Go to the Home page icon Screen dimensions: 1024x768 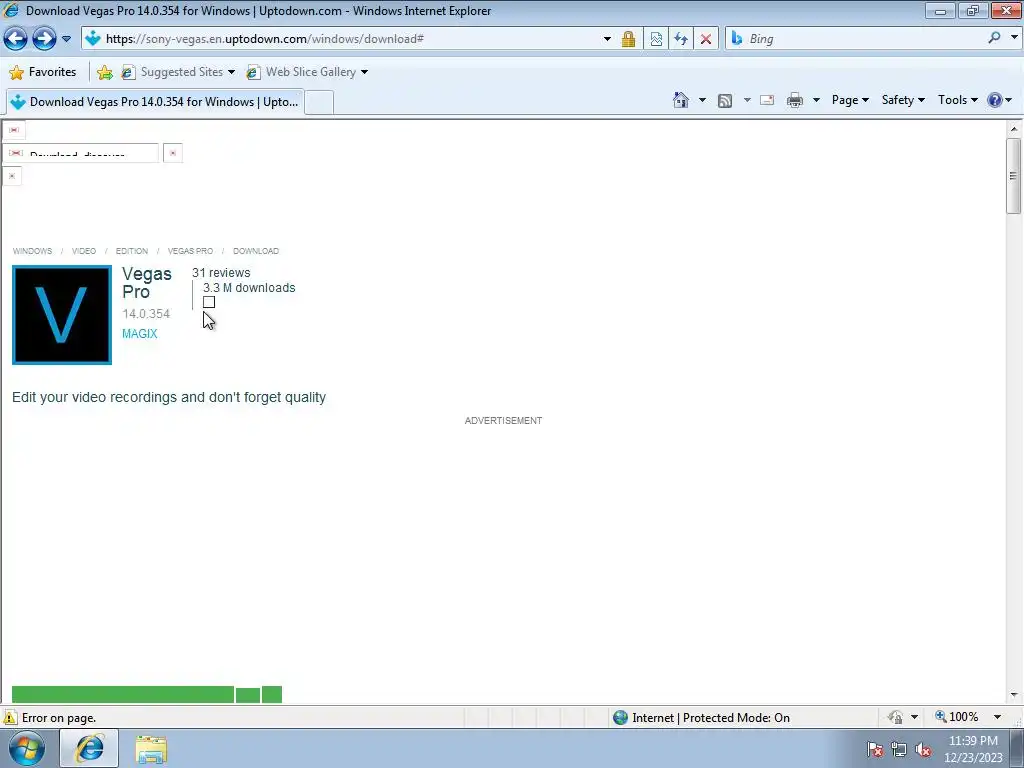pyautogui.click(x=680, y=100)
